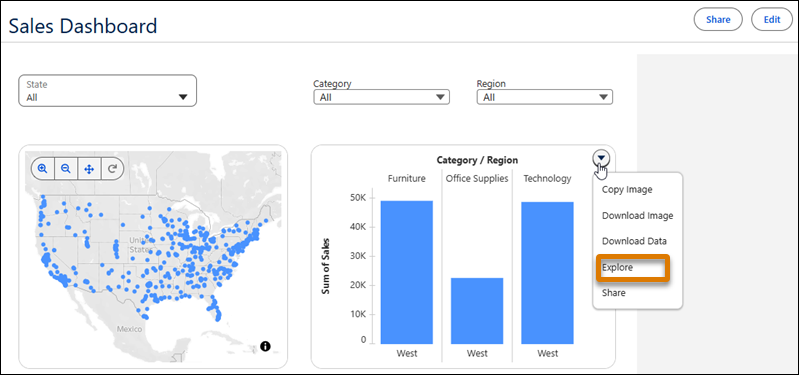The width and height of the screenshot is (799, 375).
Task: Click the Technology column header
Action: tap(547, 179)
